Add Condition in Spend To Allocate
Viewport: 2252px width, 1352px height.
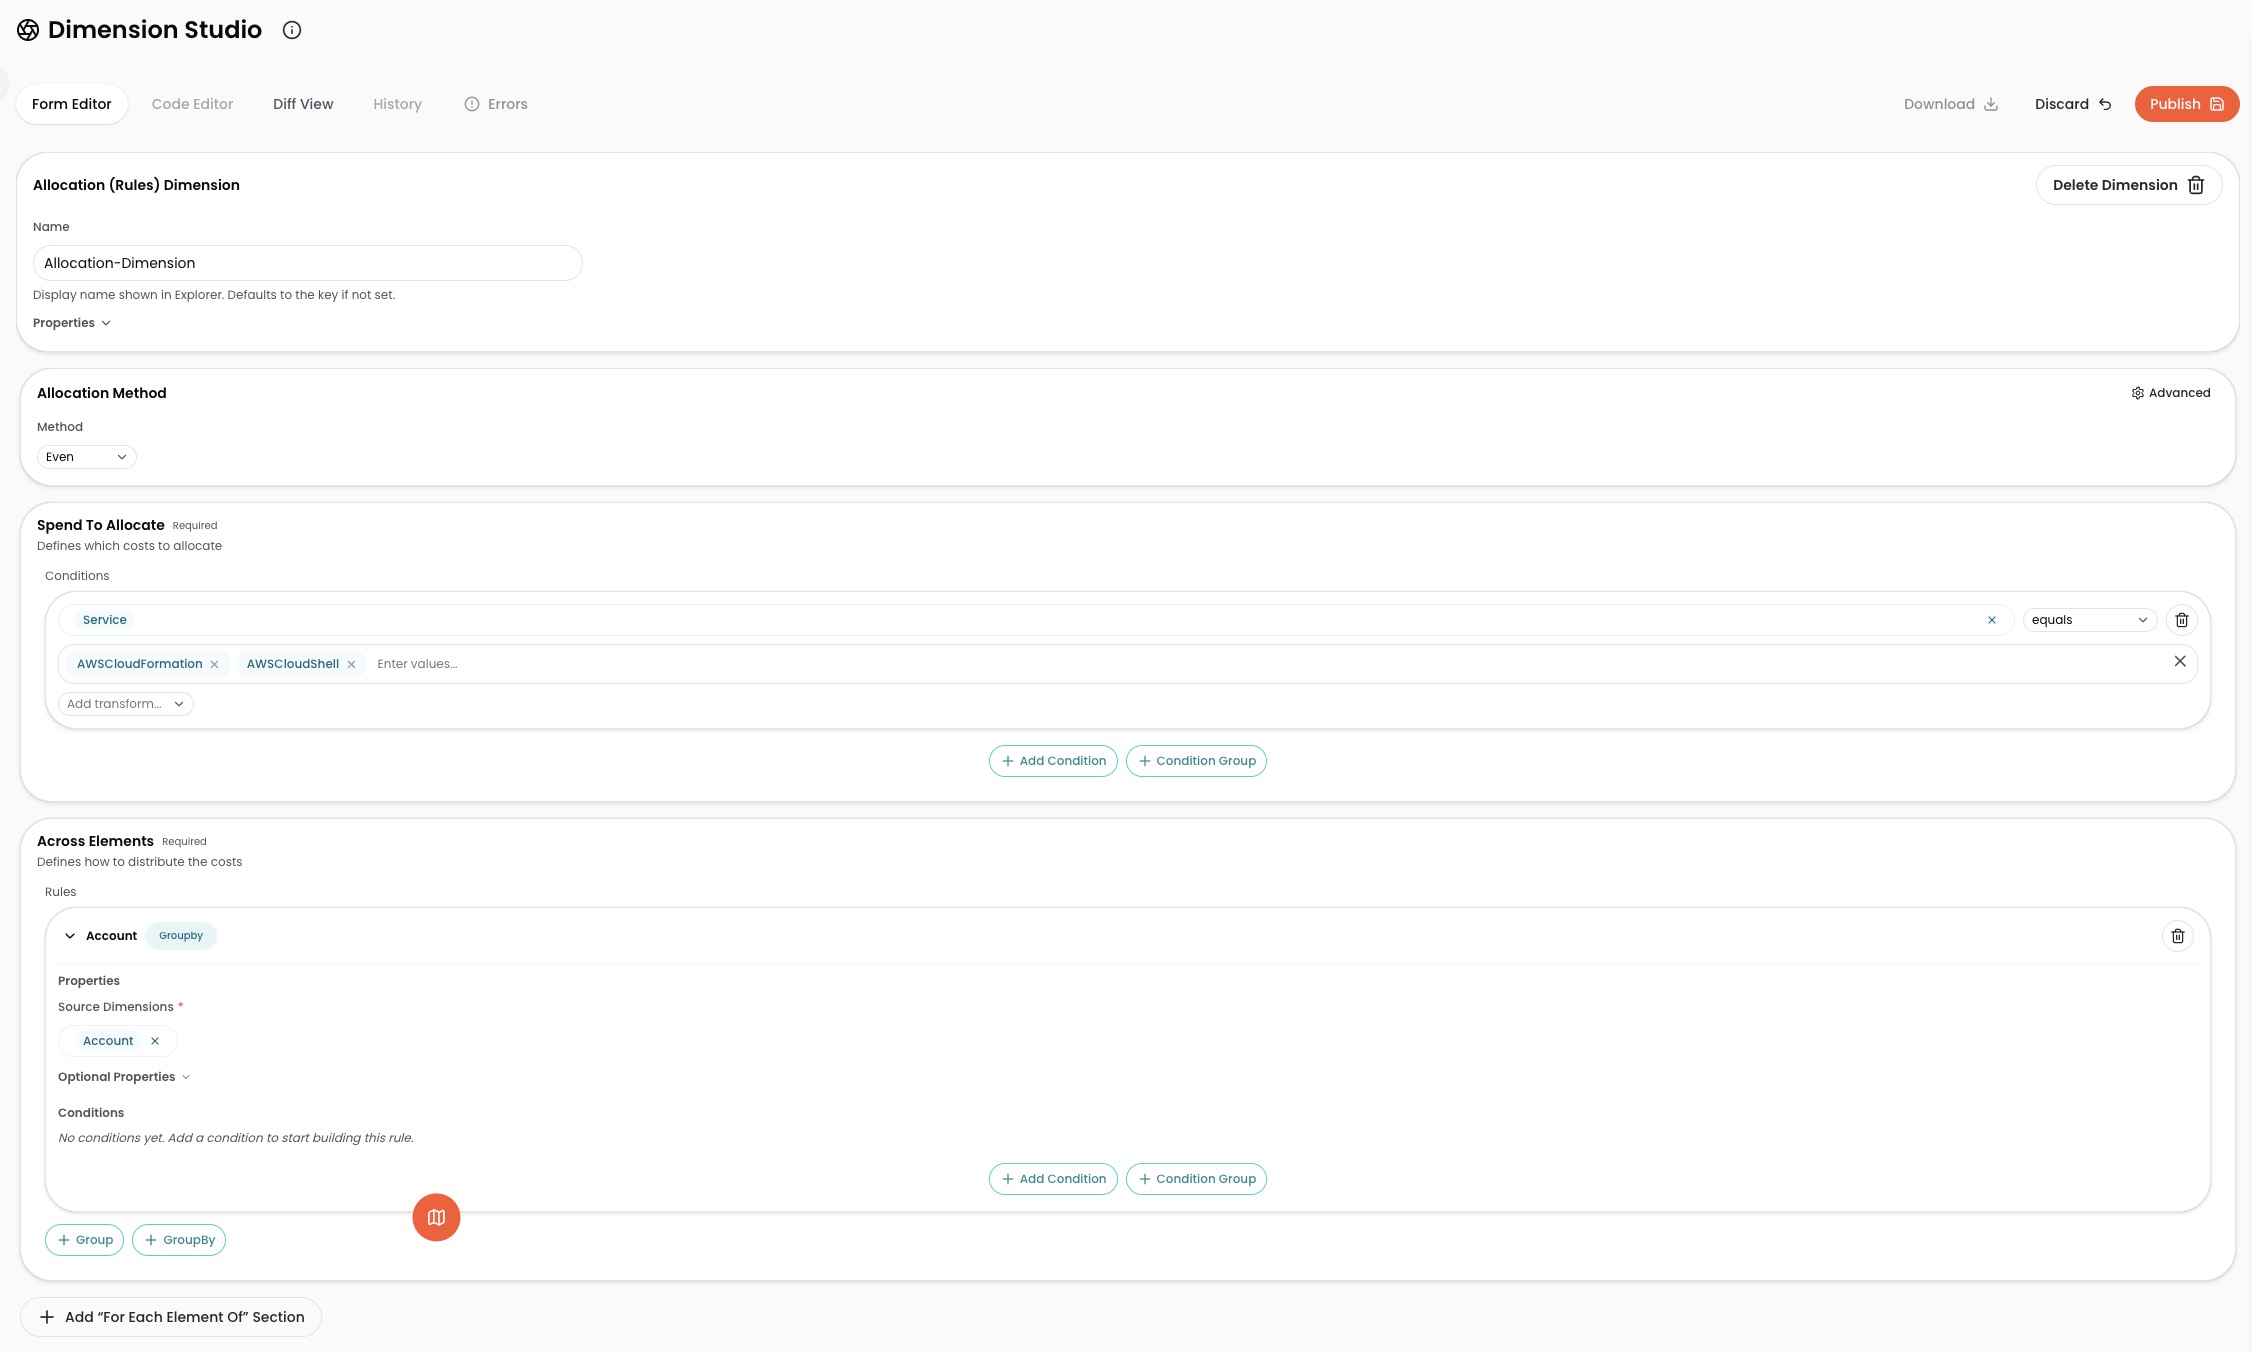click(1053, 761)
